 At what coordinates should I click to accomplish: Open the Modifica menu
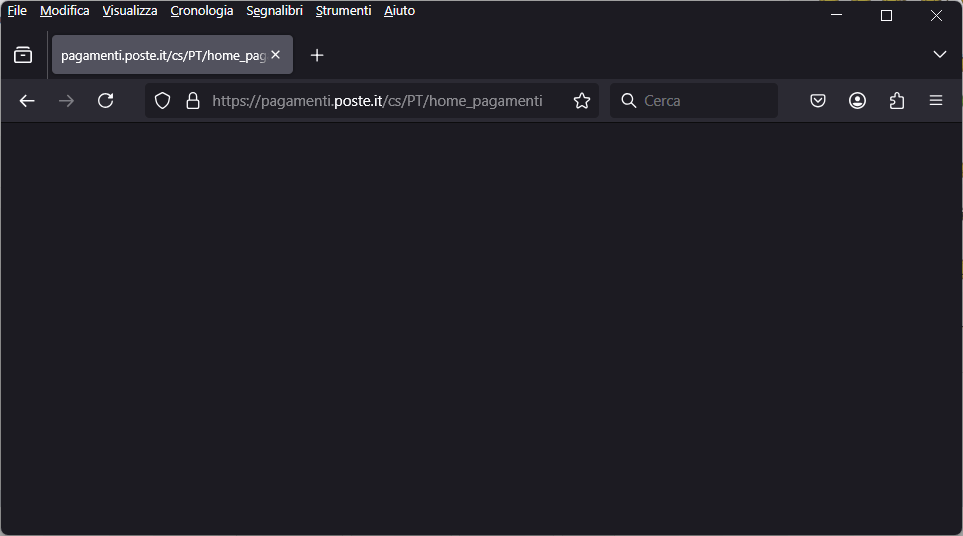tap(64, 11)
